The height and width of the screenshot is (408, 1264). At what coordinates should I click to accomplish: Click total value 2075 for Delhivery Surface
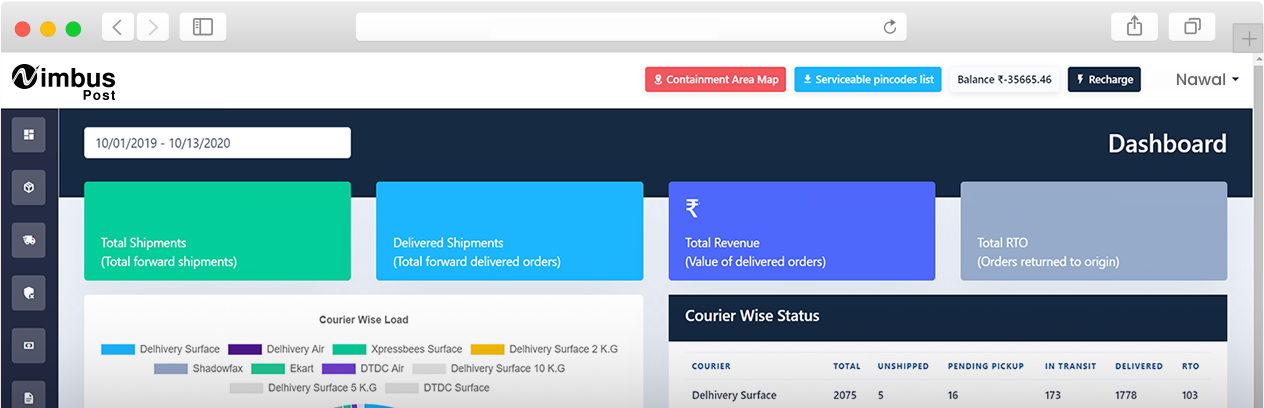click(x=846, y=396)
